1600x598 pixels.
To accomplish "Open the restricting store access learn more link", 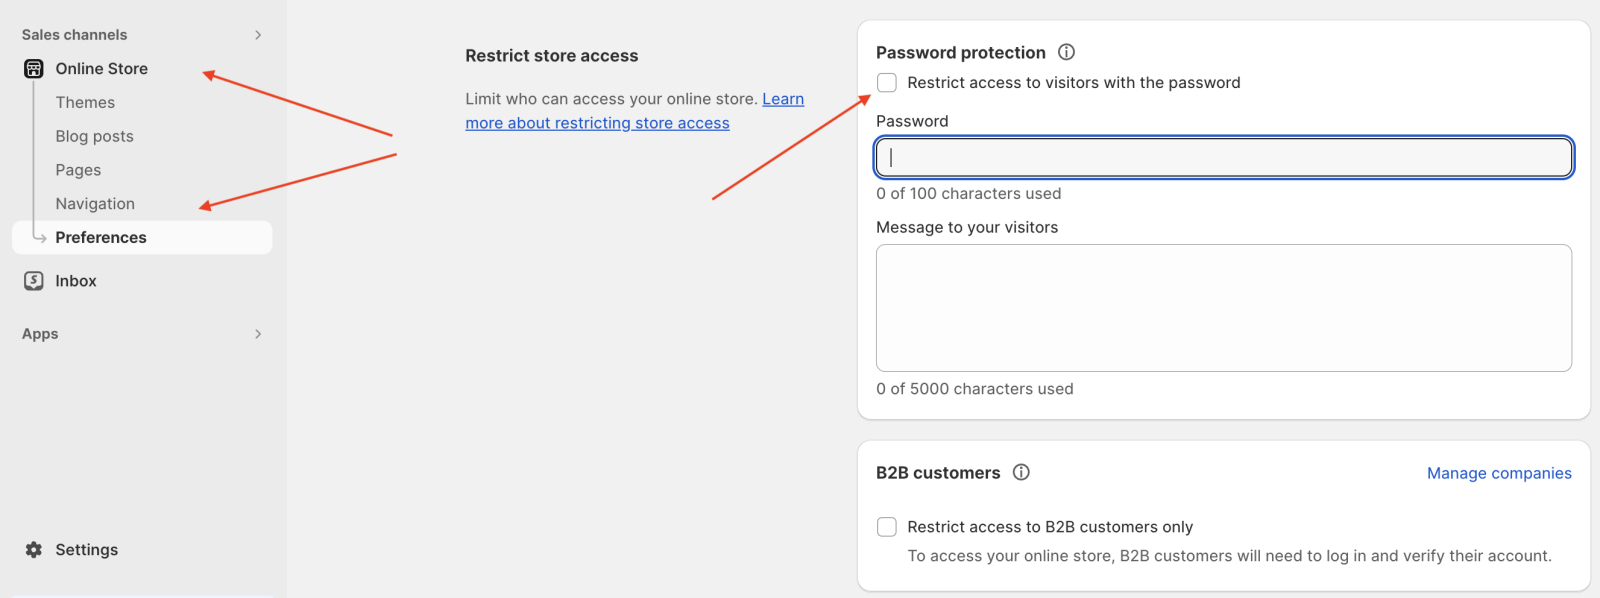I will coord(597,122).
